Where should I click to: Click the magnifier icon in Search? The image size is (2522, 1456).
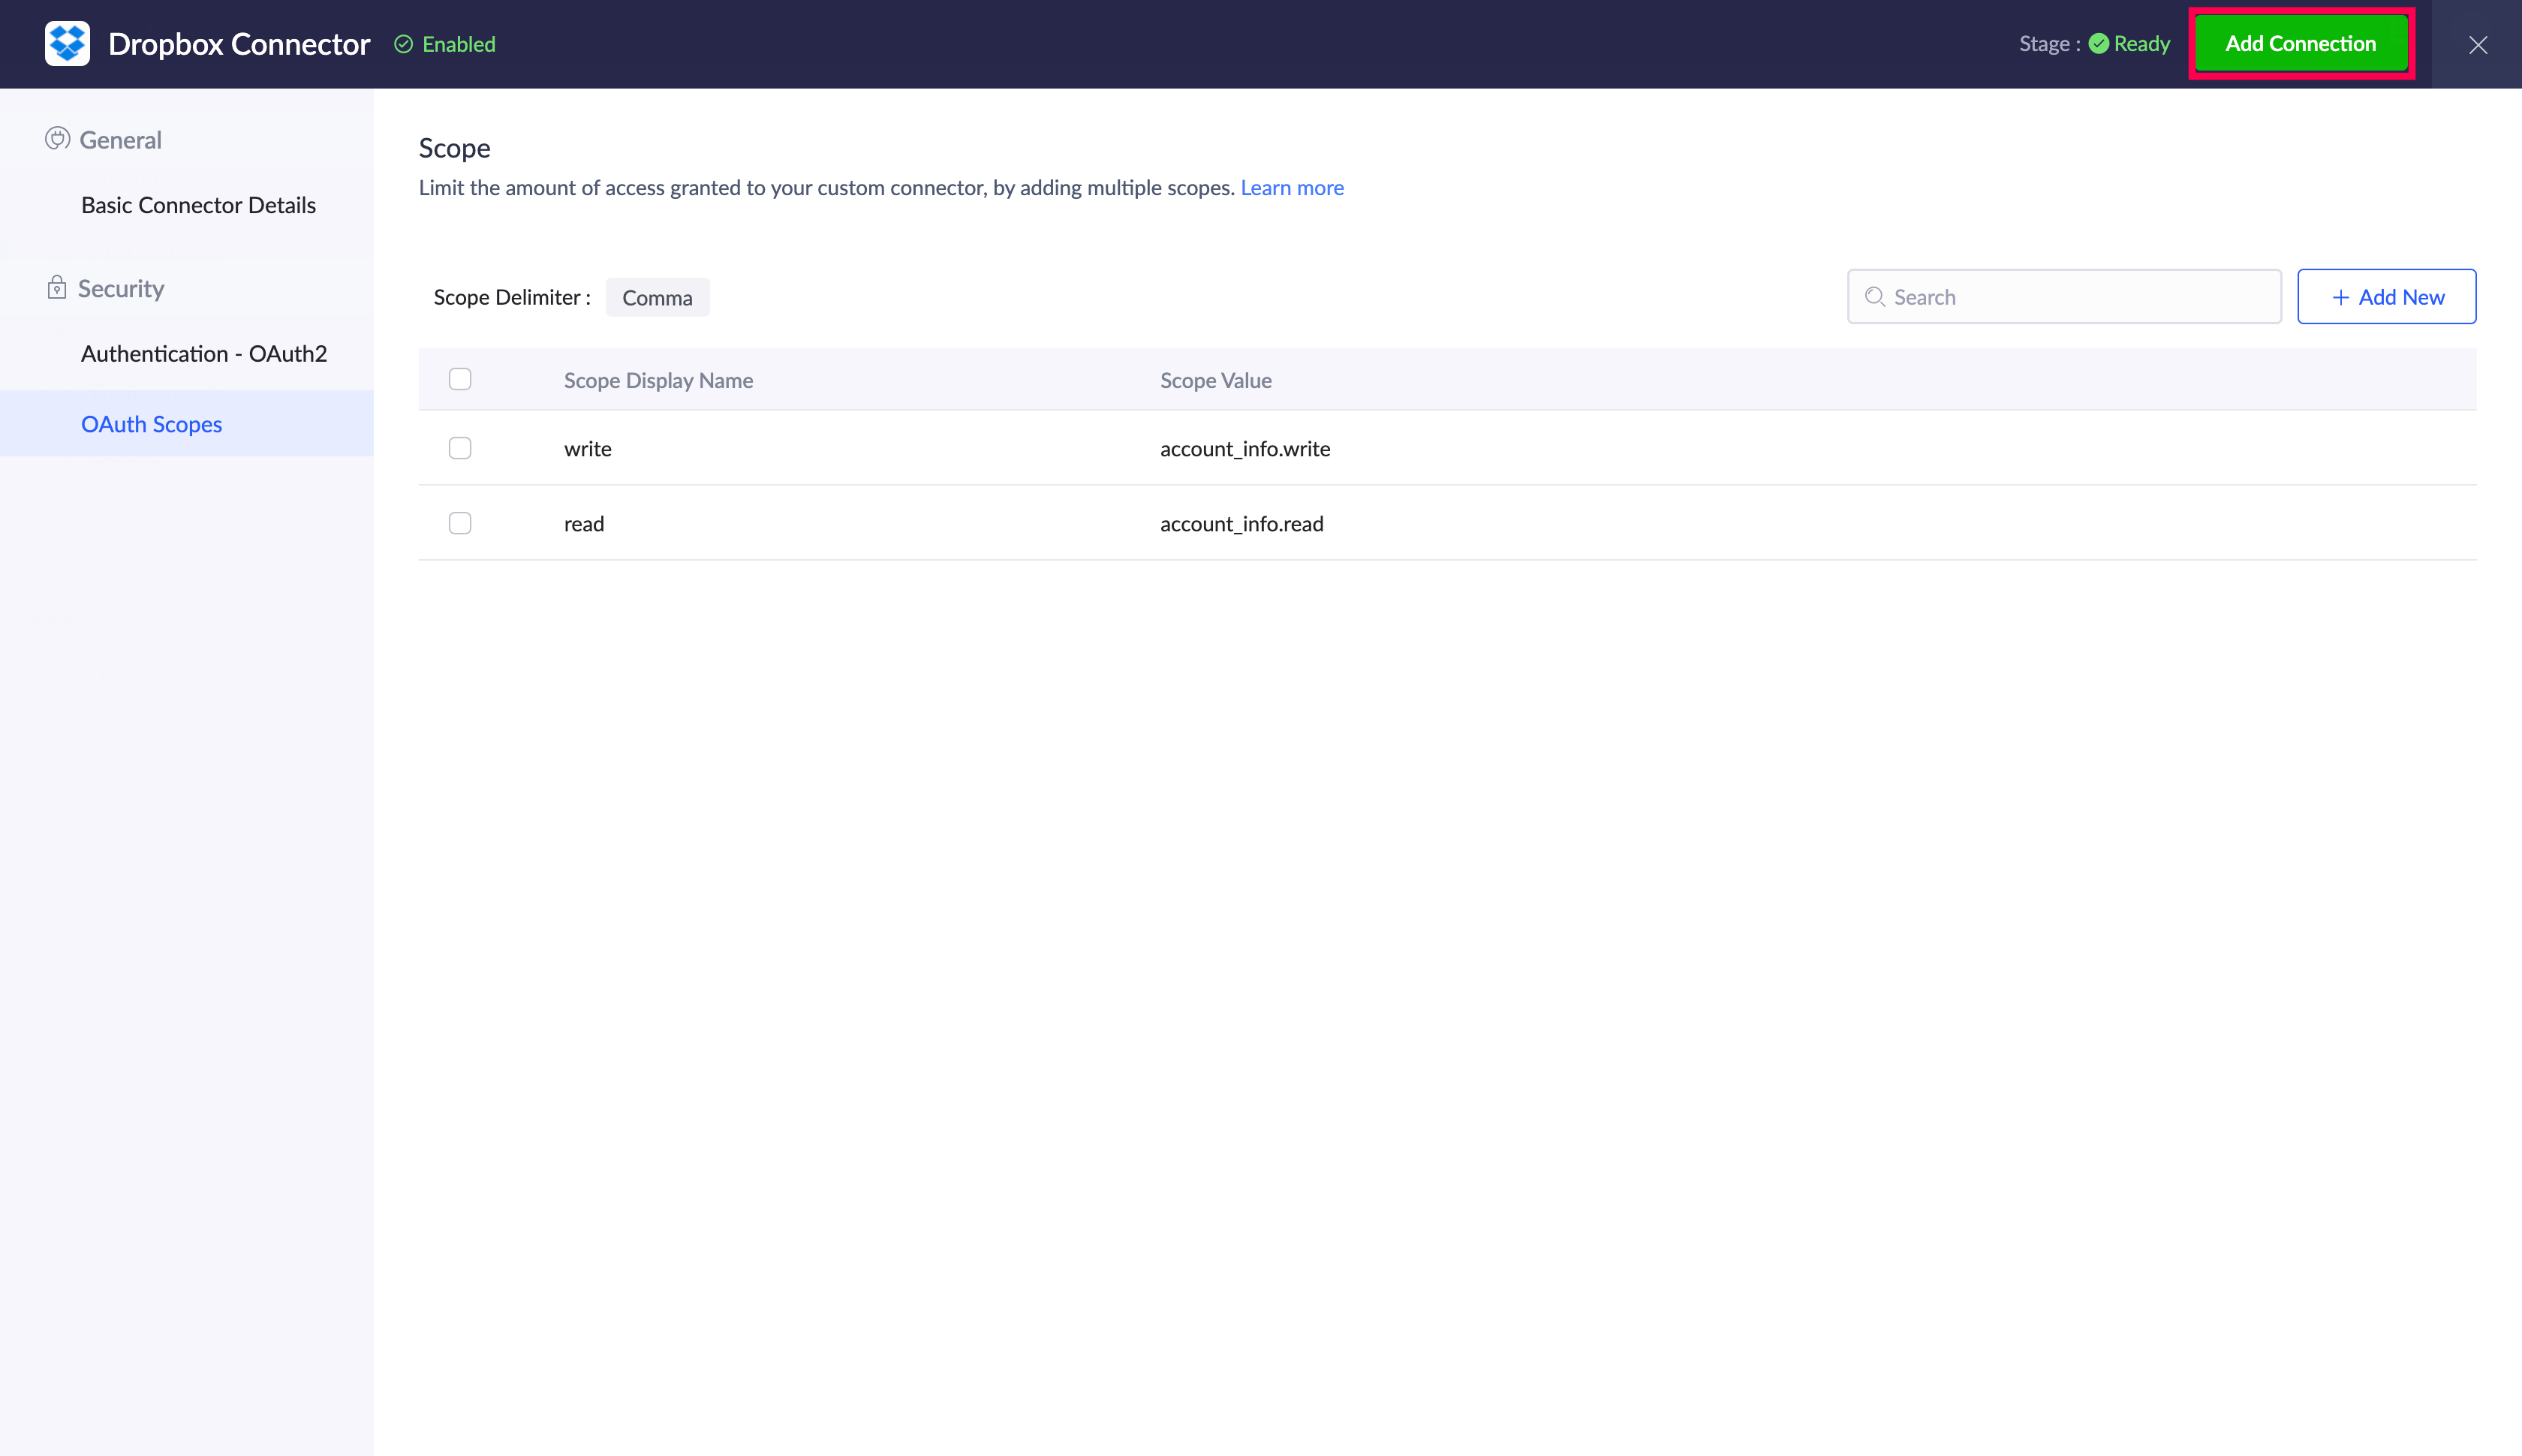click(1875, 297)
